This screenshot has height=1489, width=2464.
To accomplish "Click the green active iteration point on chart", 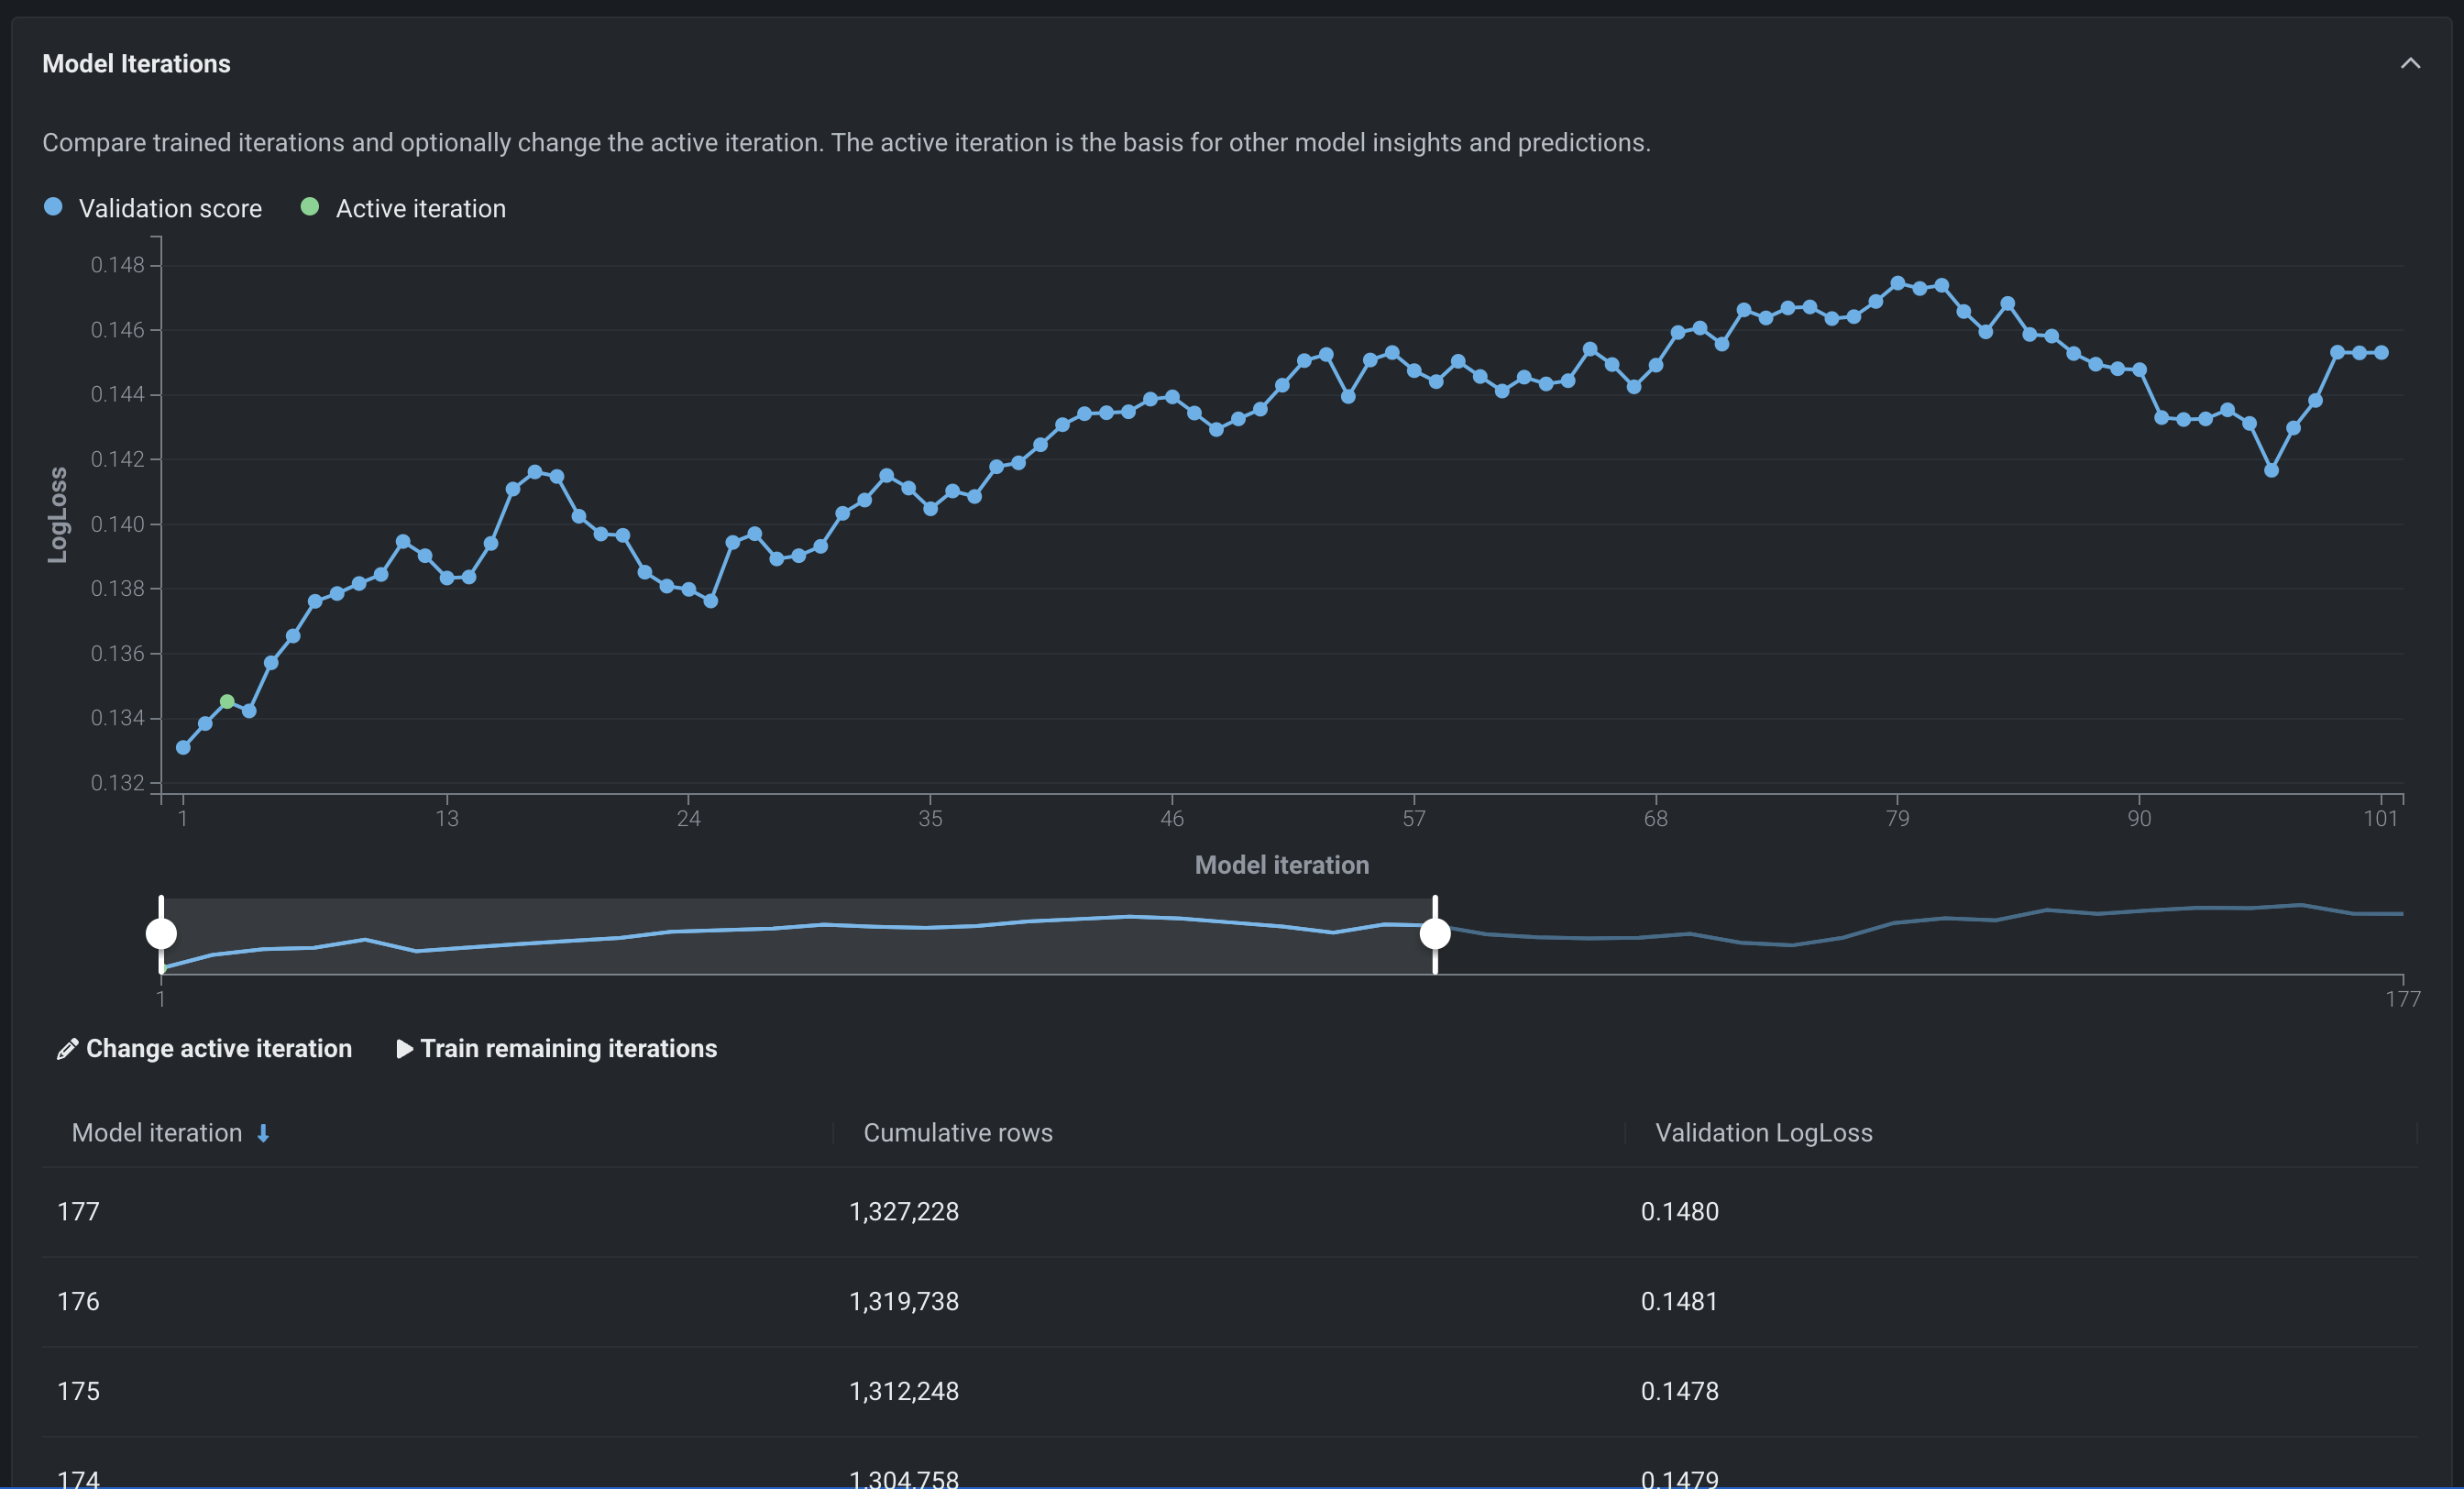I will pyautogui.click(x=227, y=702).
